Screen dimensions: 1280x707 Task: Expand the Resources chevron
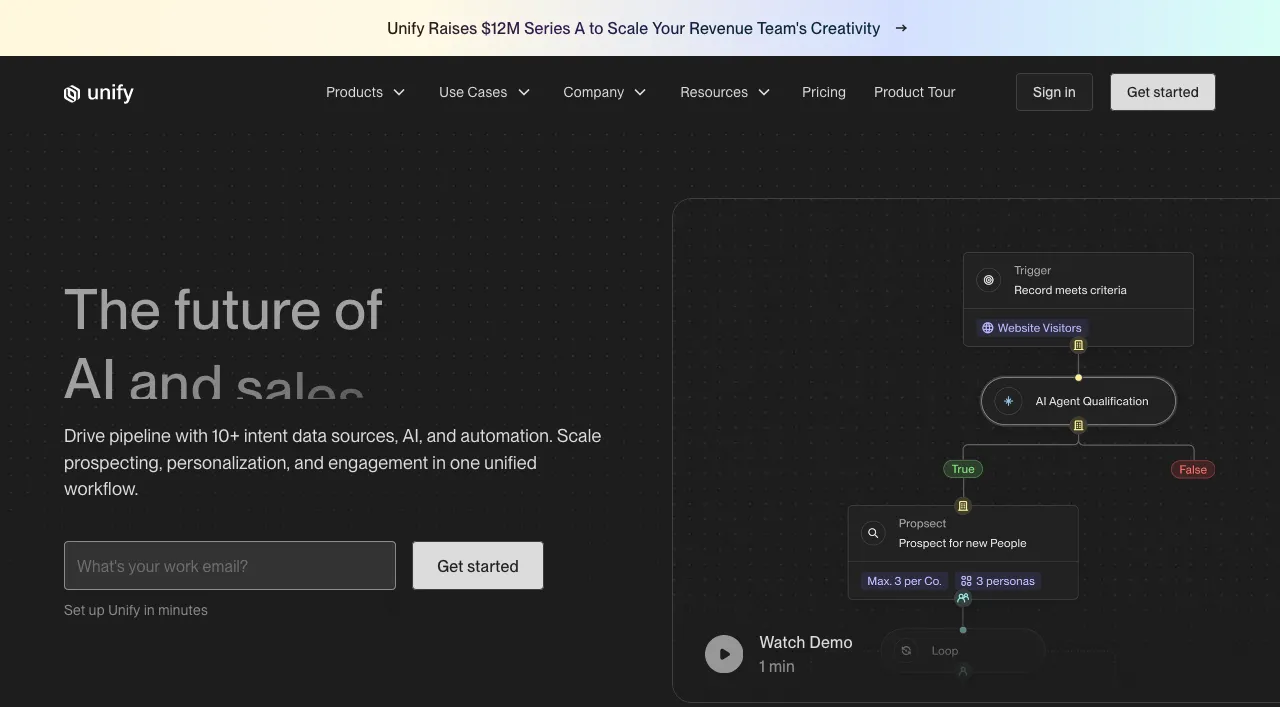(764, 92)
